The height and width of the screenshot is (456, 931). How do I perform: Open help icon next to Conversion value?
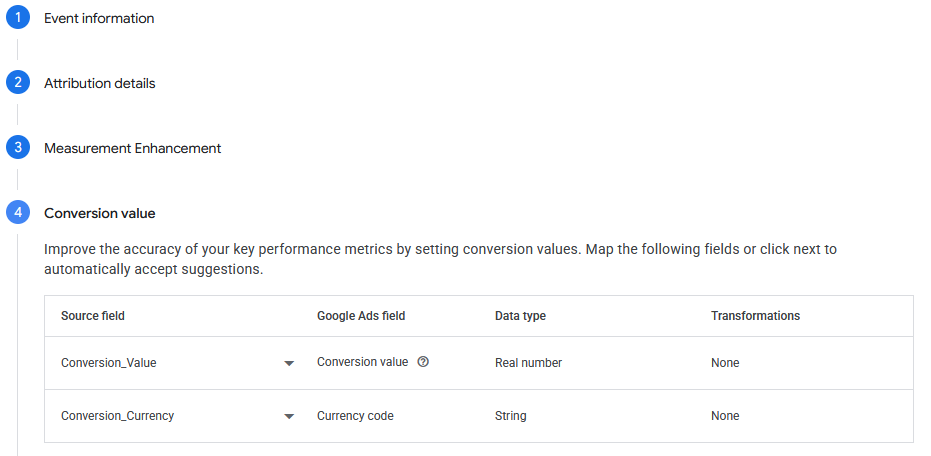(423, 362)
